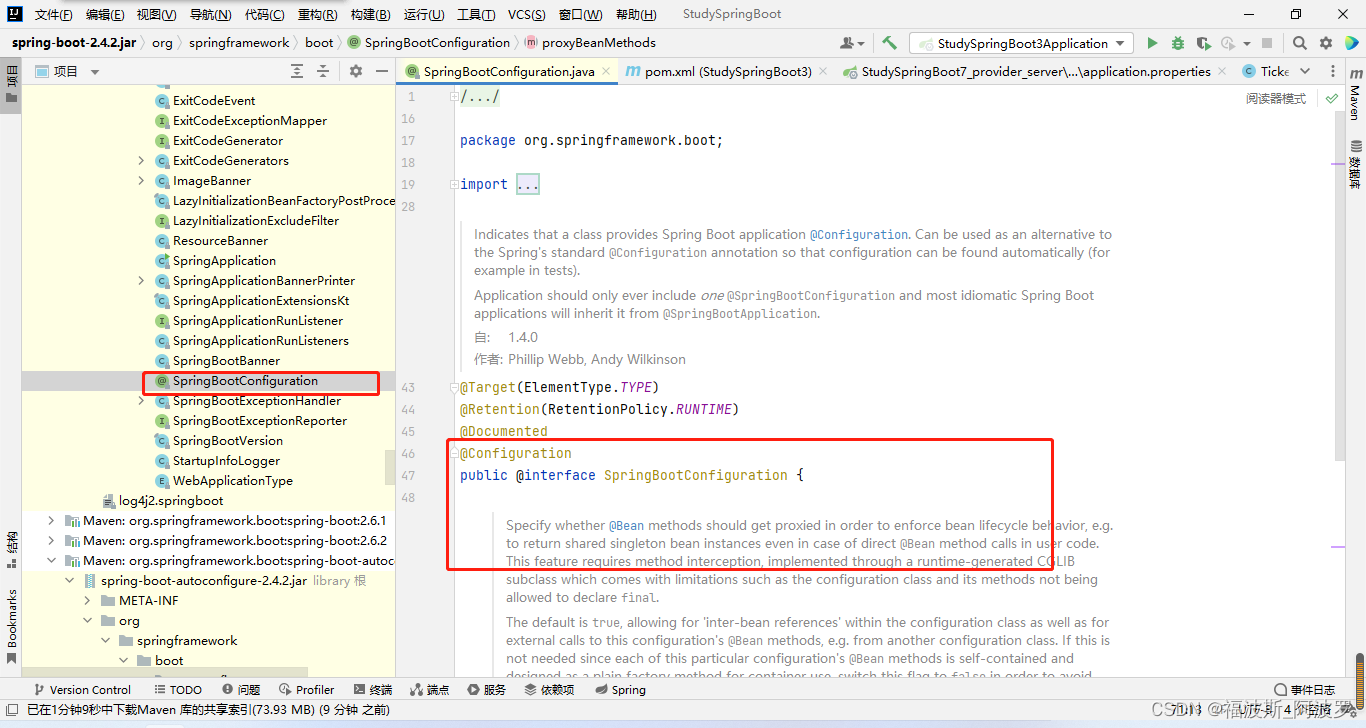Collapse all nodes in the project panel

(x=323, y=71)
